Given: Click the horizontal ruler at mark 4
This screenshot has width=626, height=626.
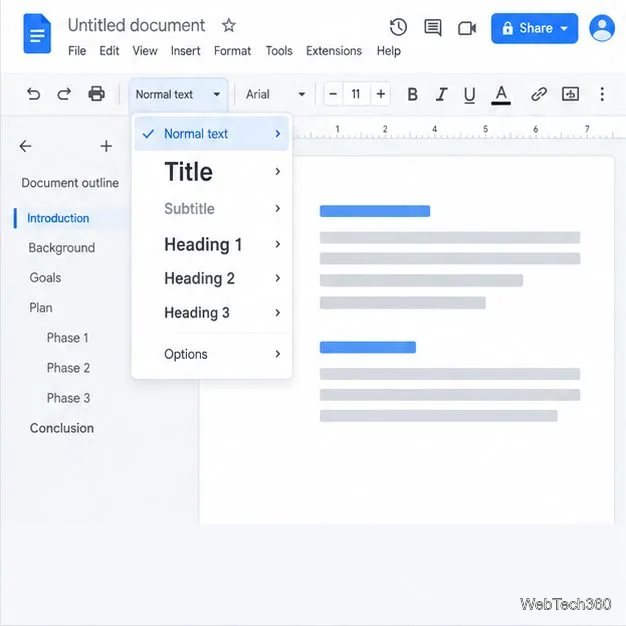Looking at the screenshot, I should pos(434,130).
